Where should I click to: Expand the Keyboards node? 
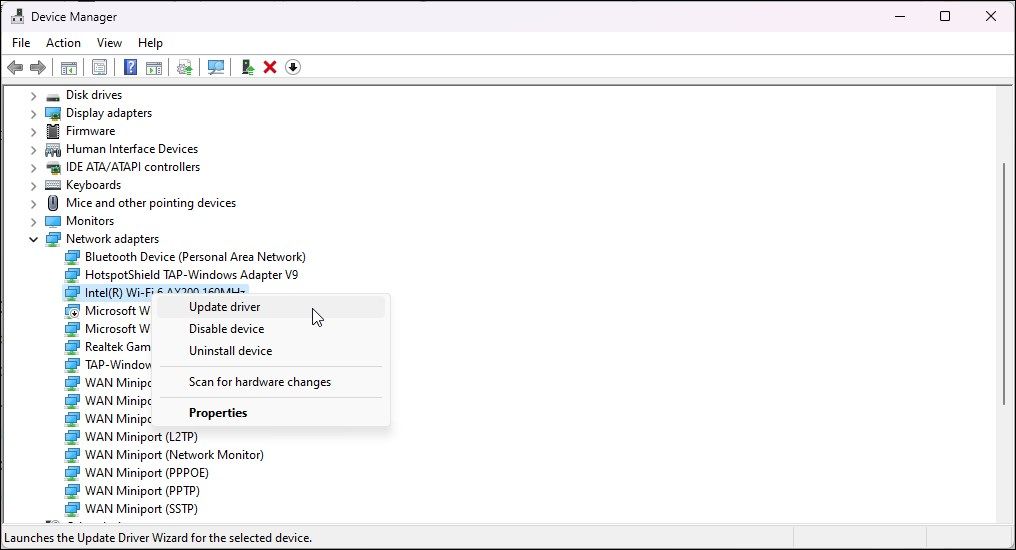click(33, 185)
